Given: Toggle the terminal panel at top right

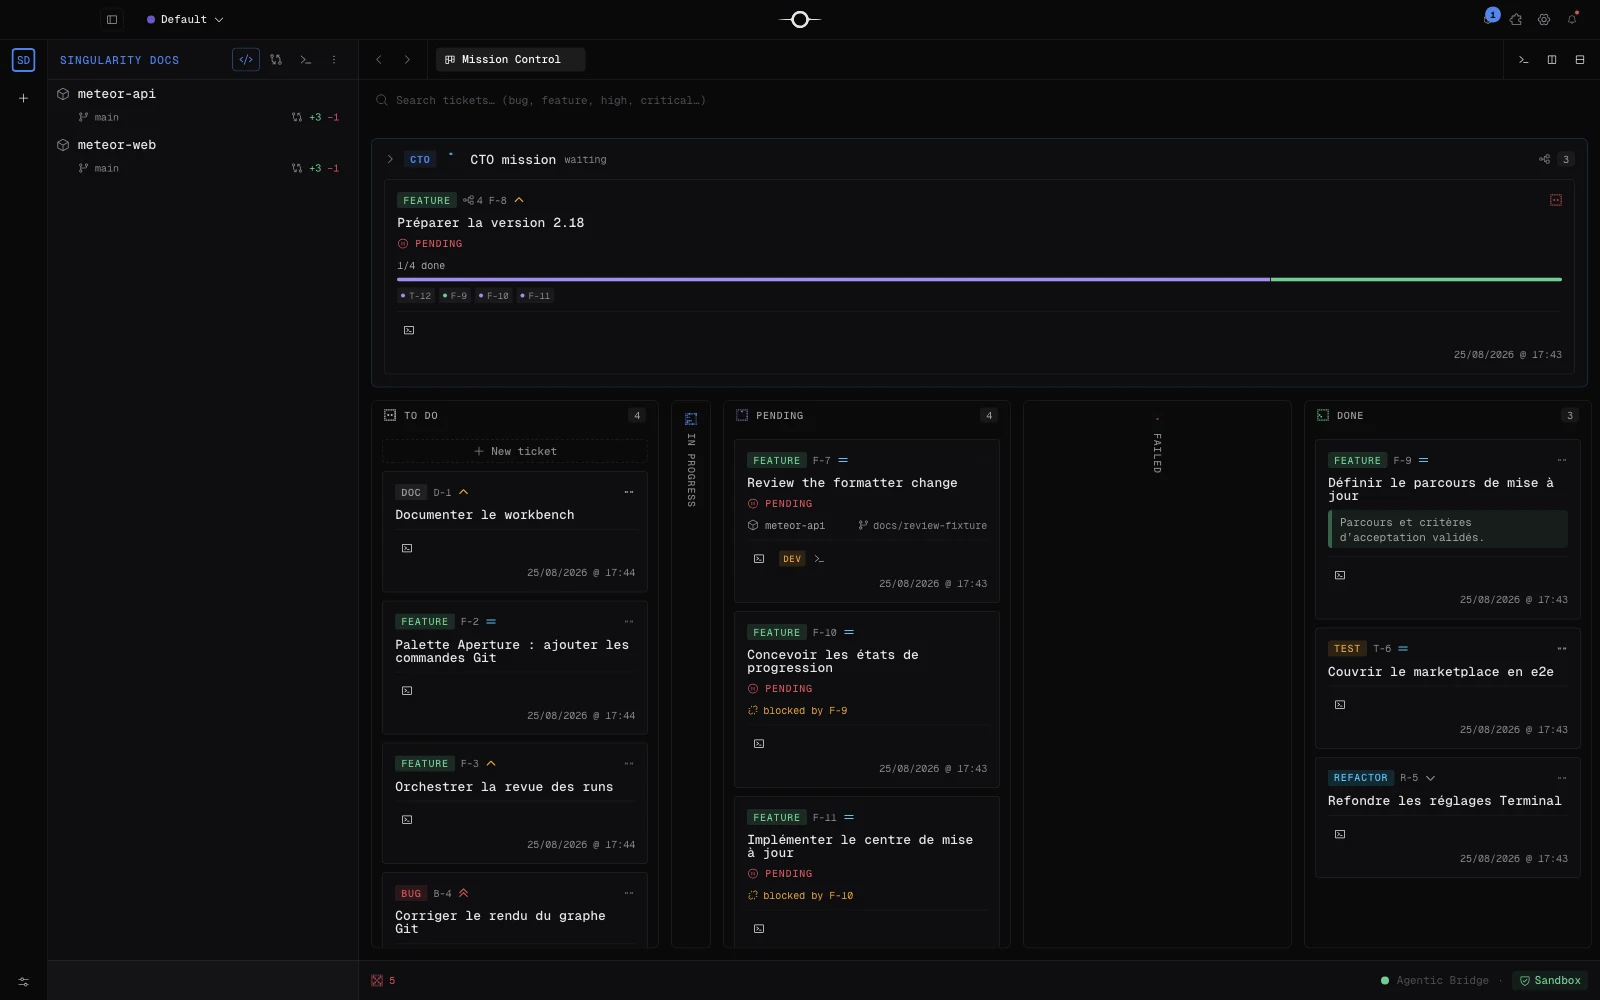Looking at the screenshot, I should point(1524,60).
